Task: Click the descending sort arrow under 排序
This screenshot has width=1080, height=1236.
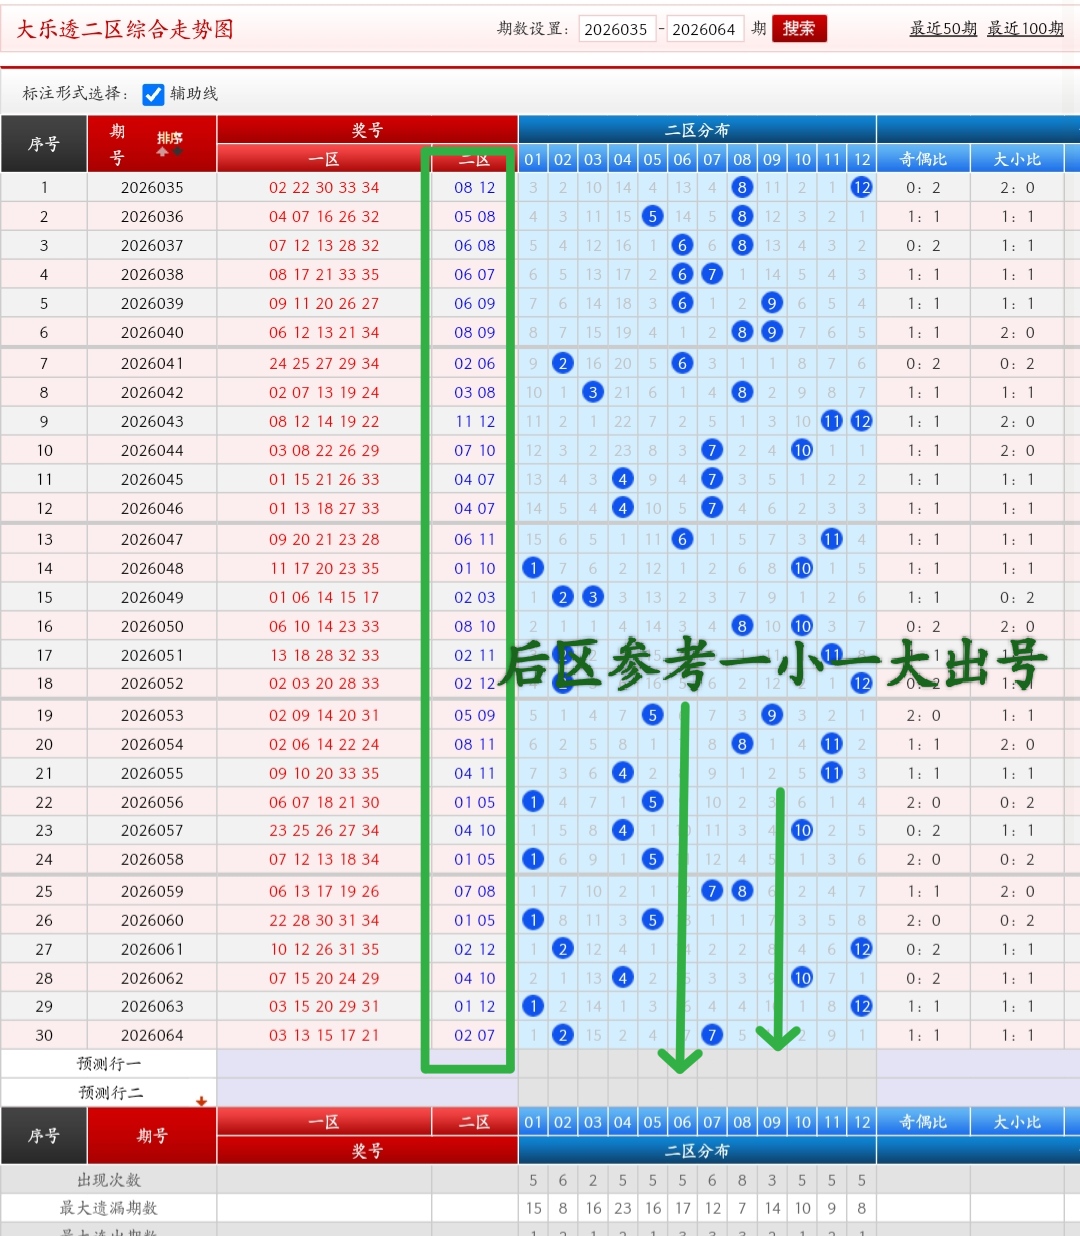Action: pos(178,152)
